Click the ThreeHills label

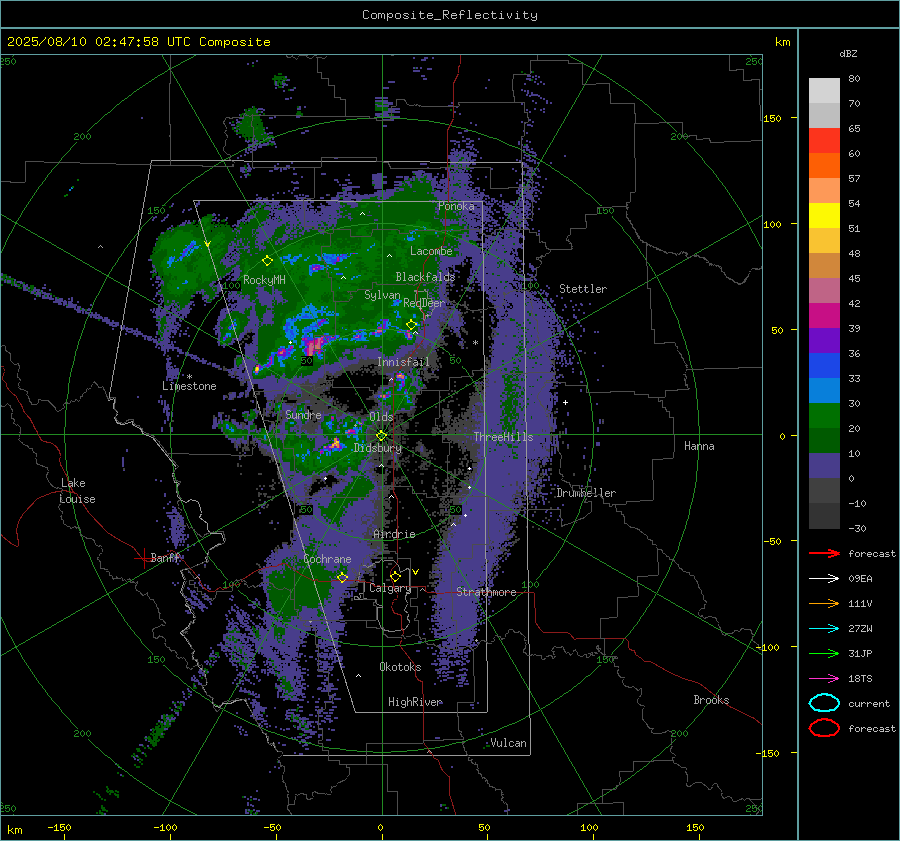tap(503, 437)
